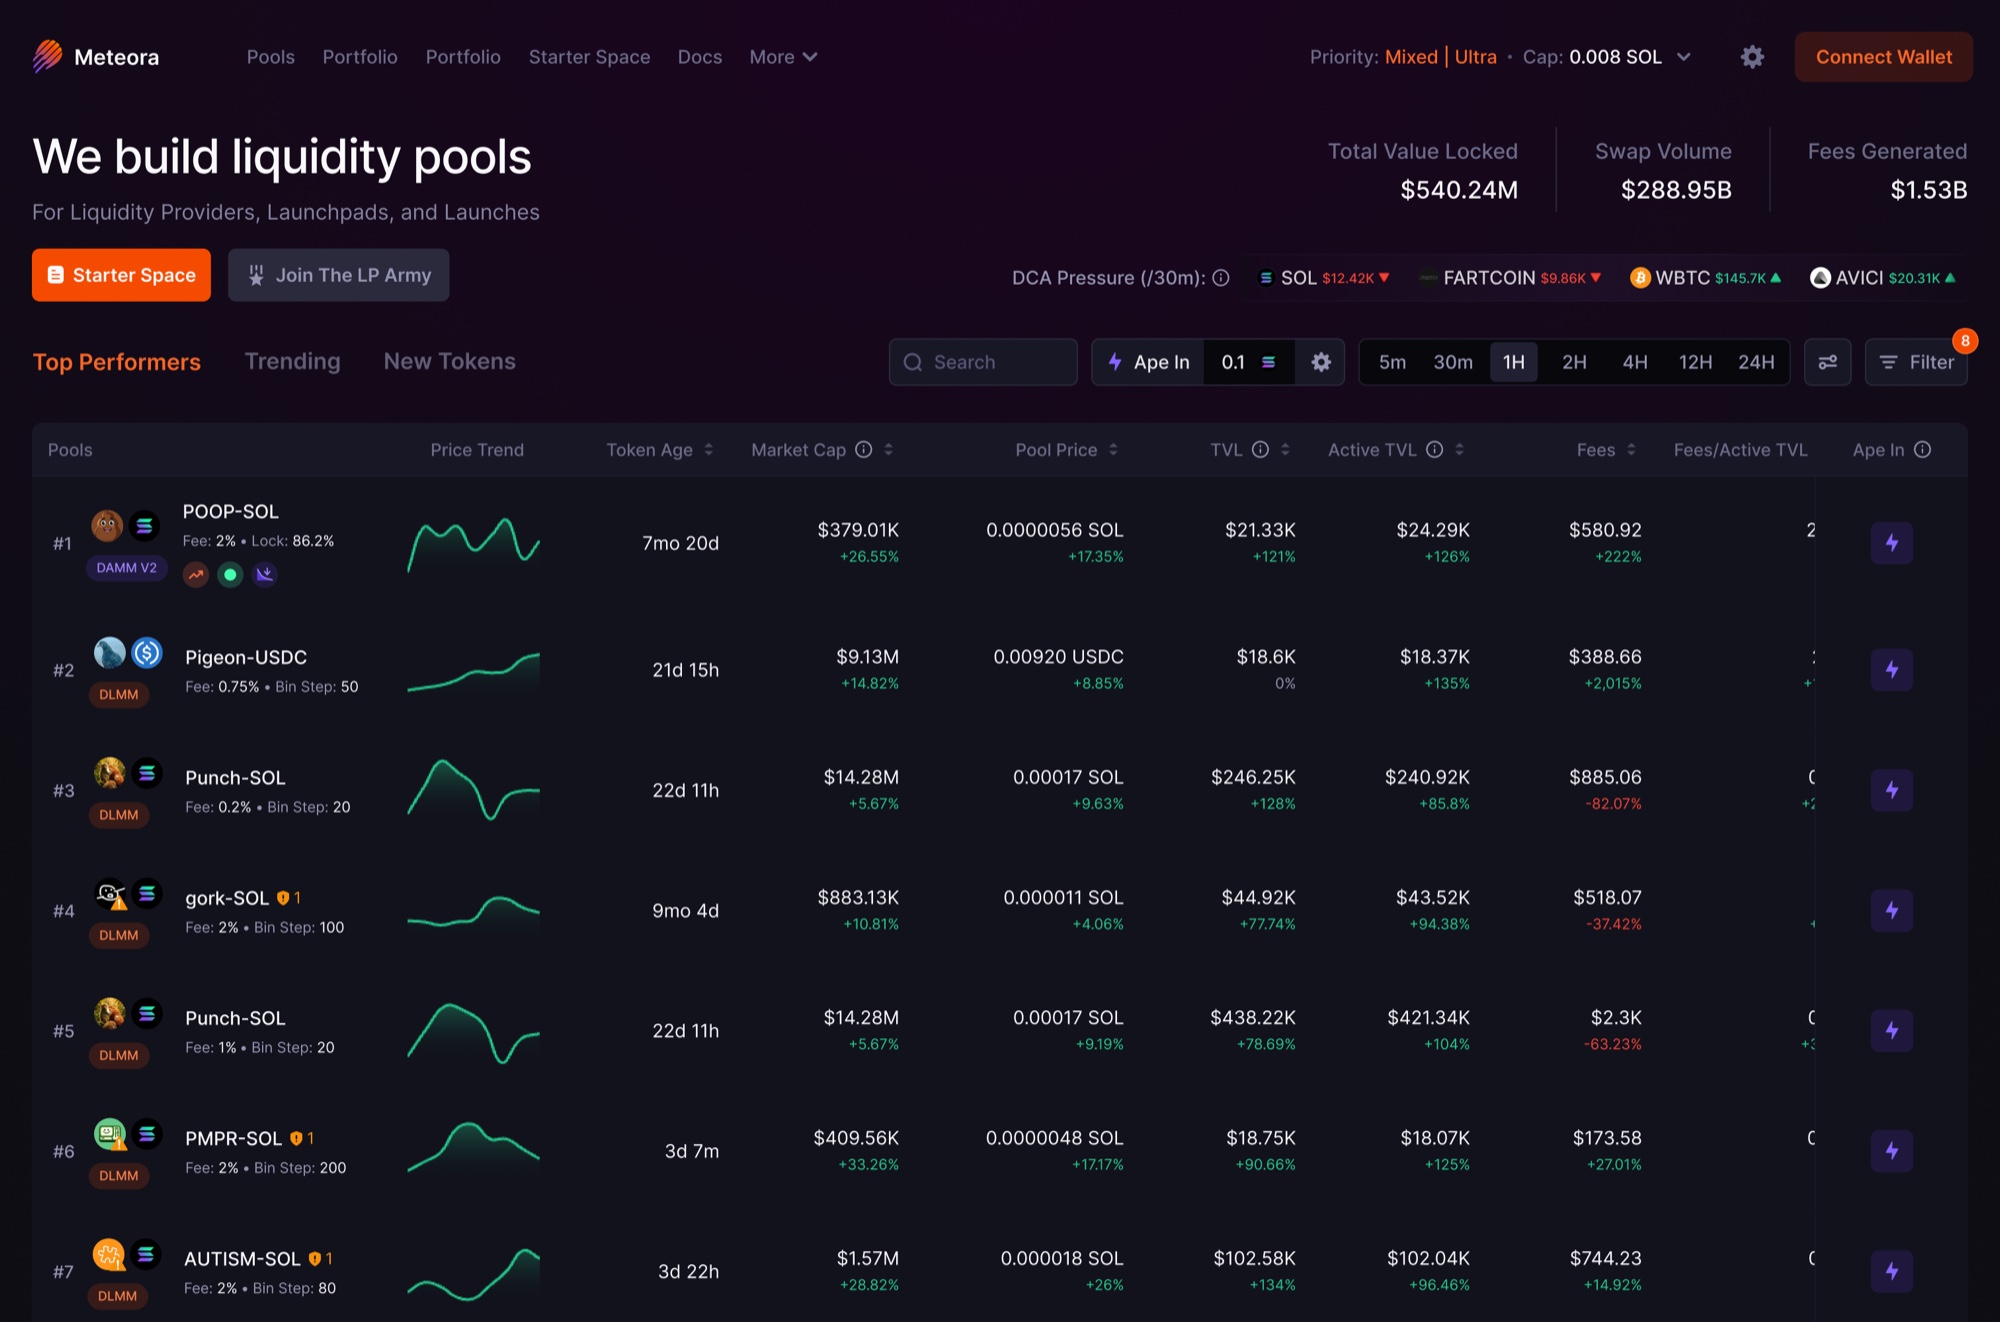The width and height of the screenshot is (2000, 1322).
Task: Click the AUTISM-SOL price trend sparkline
Action: [473, 1273]
